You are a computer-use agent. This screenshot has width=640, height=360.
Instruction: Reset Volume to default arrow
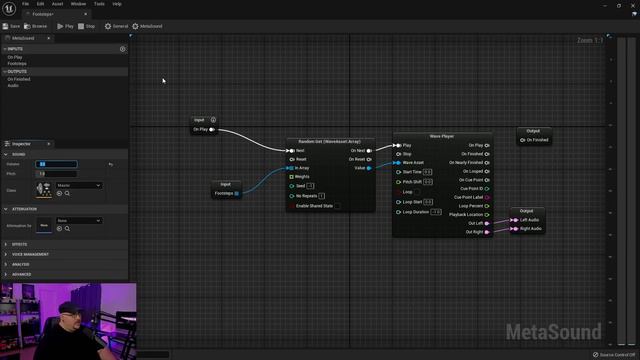[x=111, y=164]
